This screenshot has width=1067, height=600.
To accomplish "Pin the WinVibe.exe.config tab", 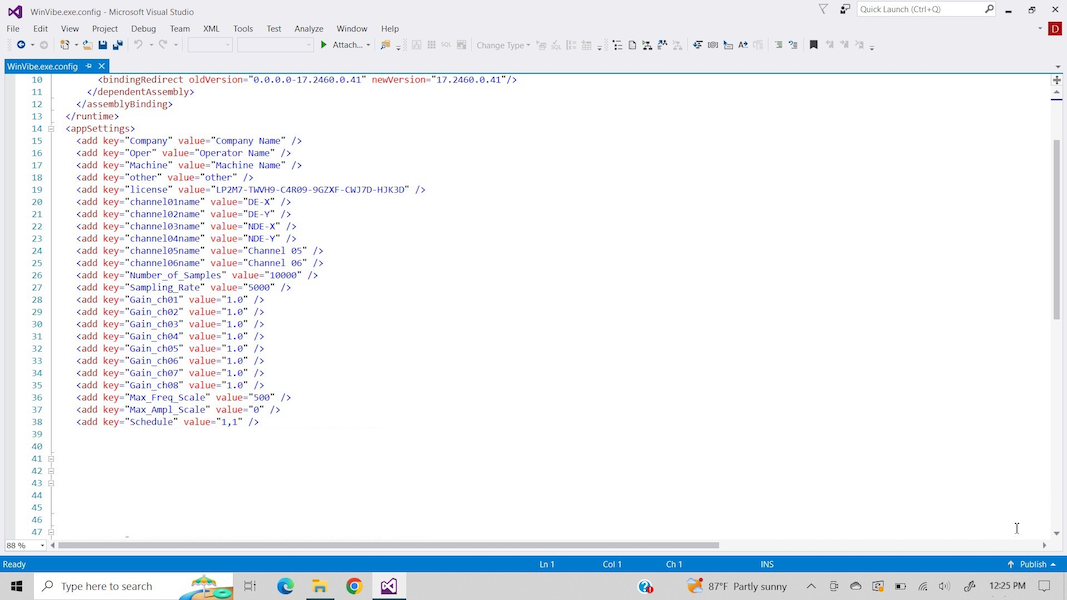I will pyautogui.click(x=88, y=66).
